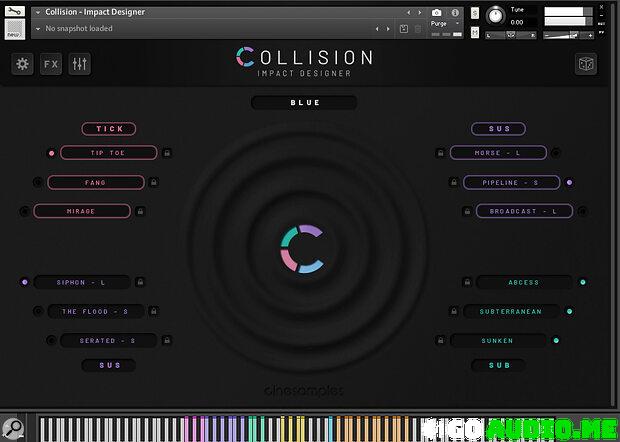Open the BLUE preset selector

click(304, 102)
